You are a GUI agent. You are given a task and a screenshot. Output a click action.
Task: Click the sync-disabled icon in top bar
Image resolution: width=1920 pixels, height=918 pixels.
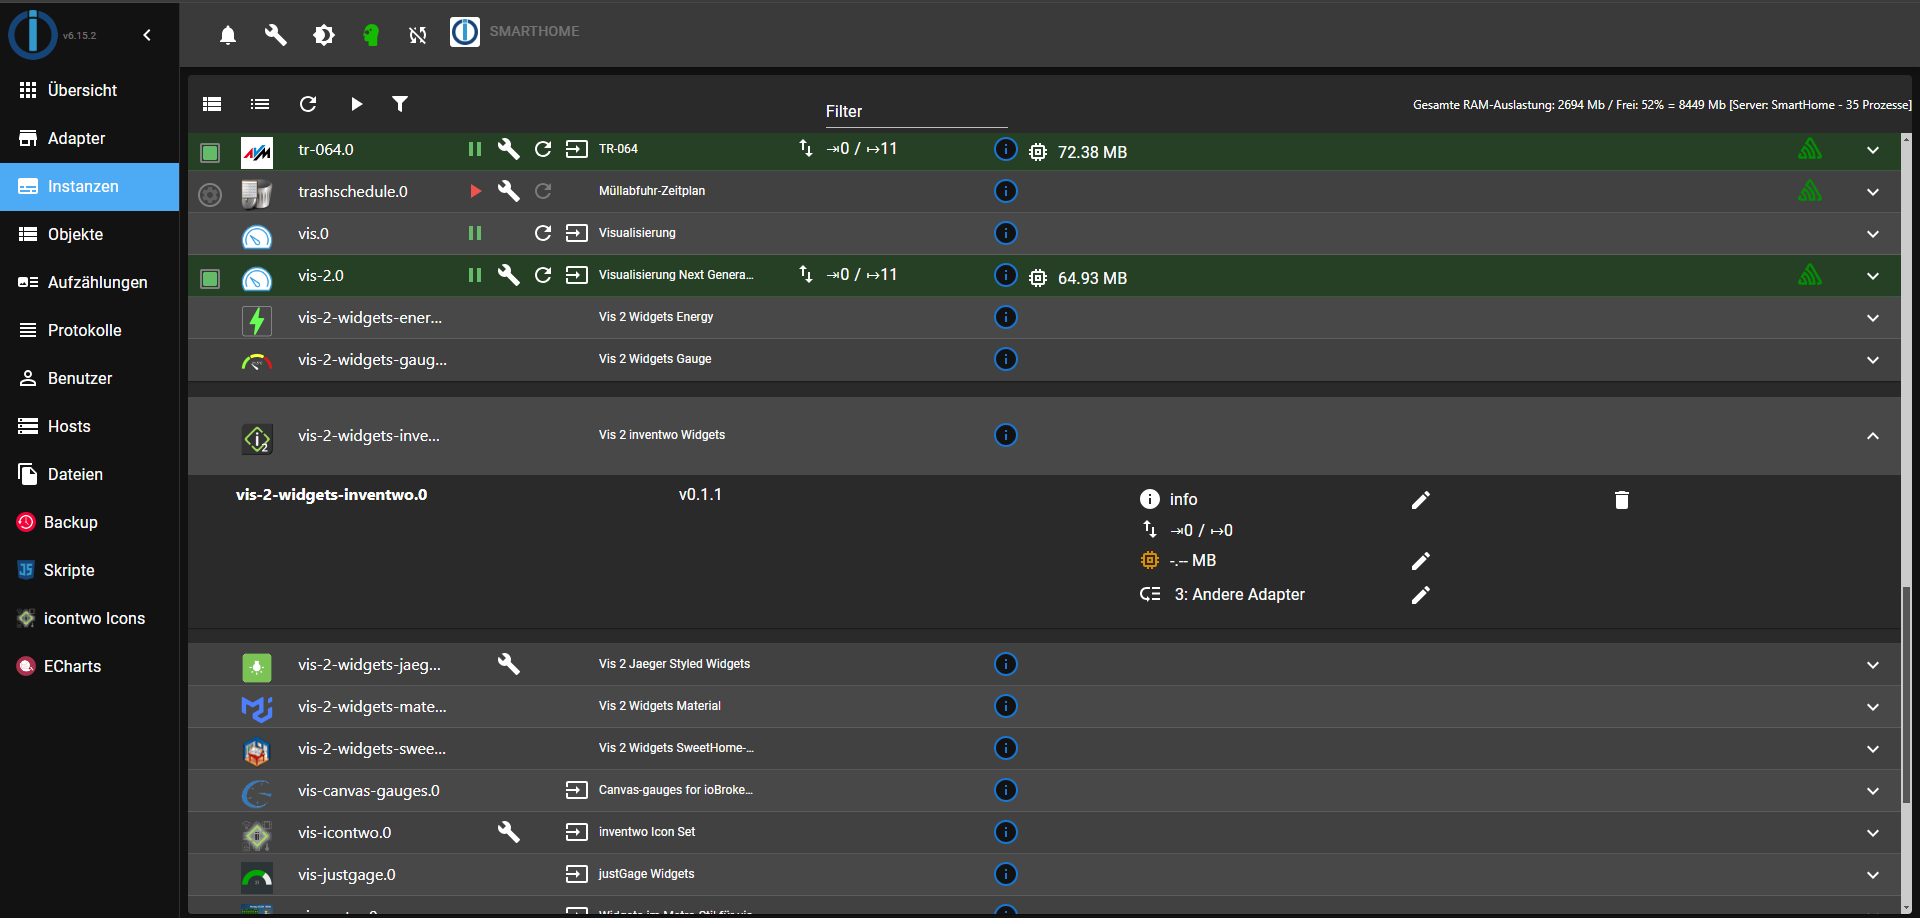click(x=418, y=35)
